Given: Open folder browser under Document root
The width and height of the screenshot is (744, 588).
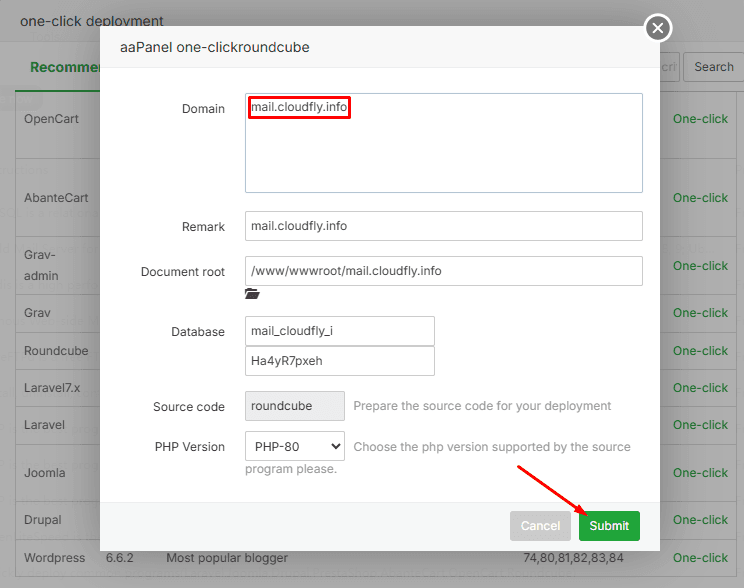Looking at the screenshot, I should click(x=252, y=294).
